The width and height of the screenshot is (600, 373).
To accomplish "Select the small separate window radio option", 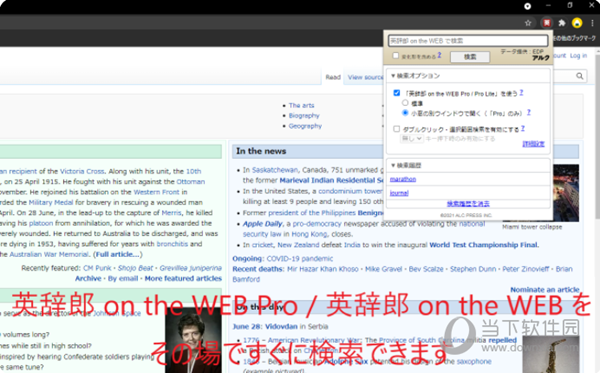I will pyautogui.click(x=405, y=112).
